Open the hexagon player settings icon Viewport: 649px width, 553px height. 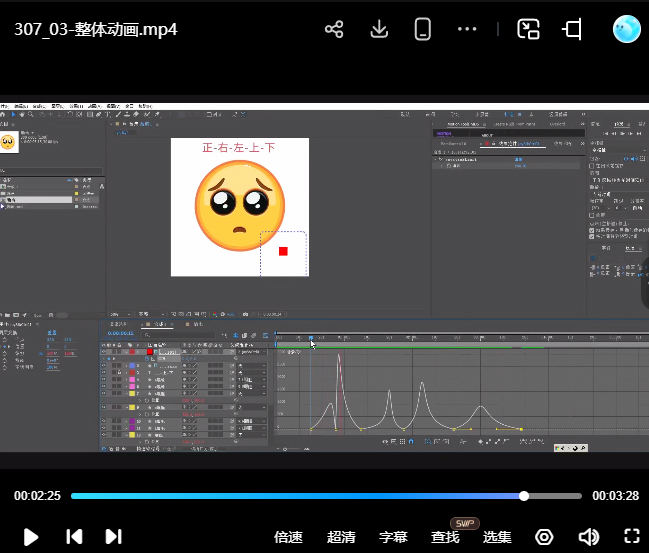pos(544,537)
